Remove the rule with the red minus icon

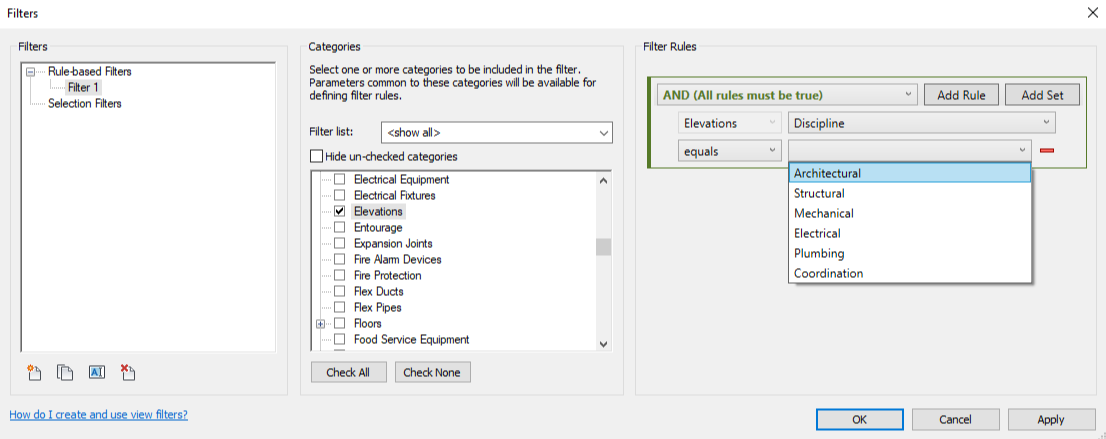(x=1048, y=150)
